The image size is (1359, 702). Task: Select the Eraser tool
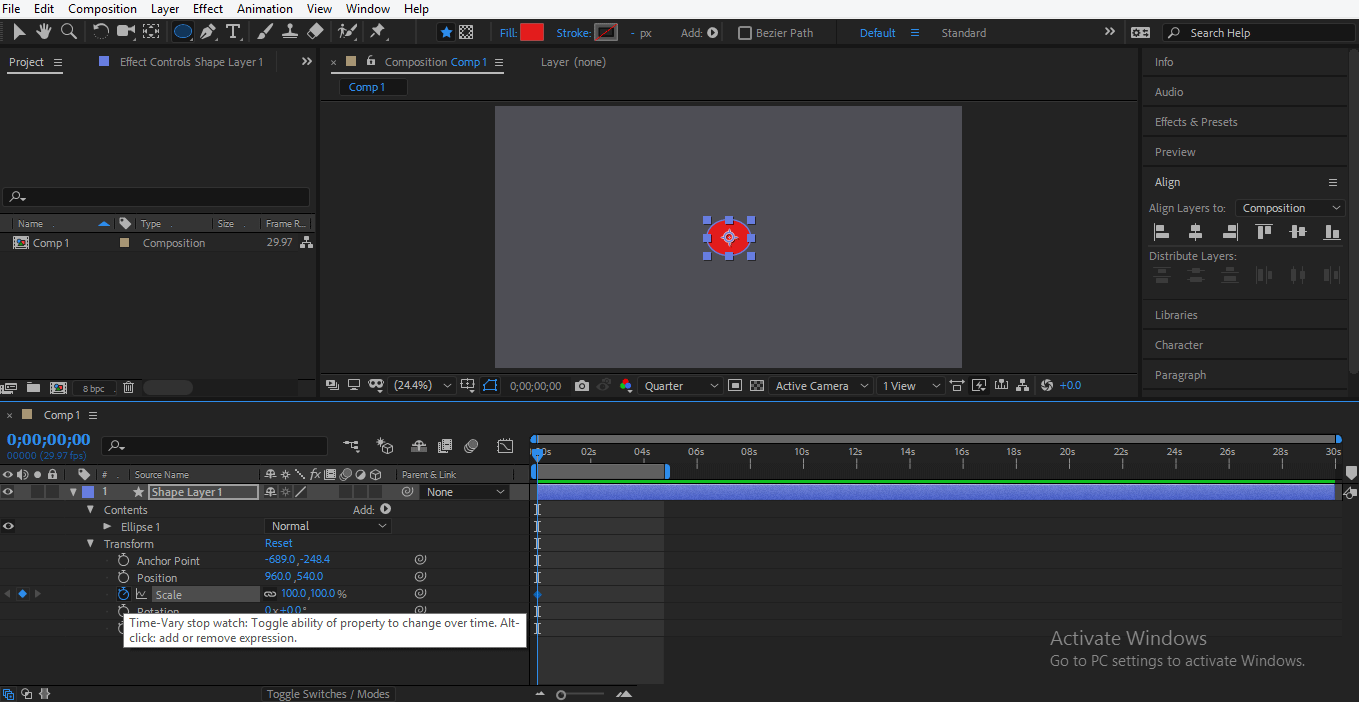click(315, 32)
